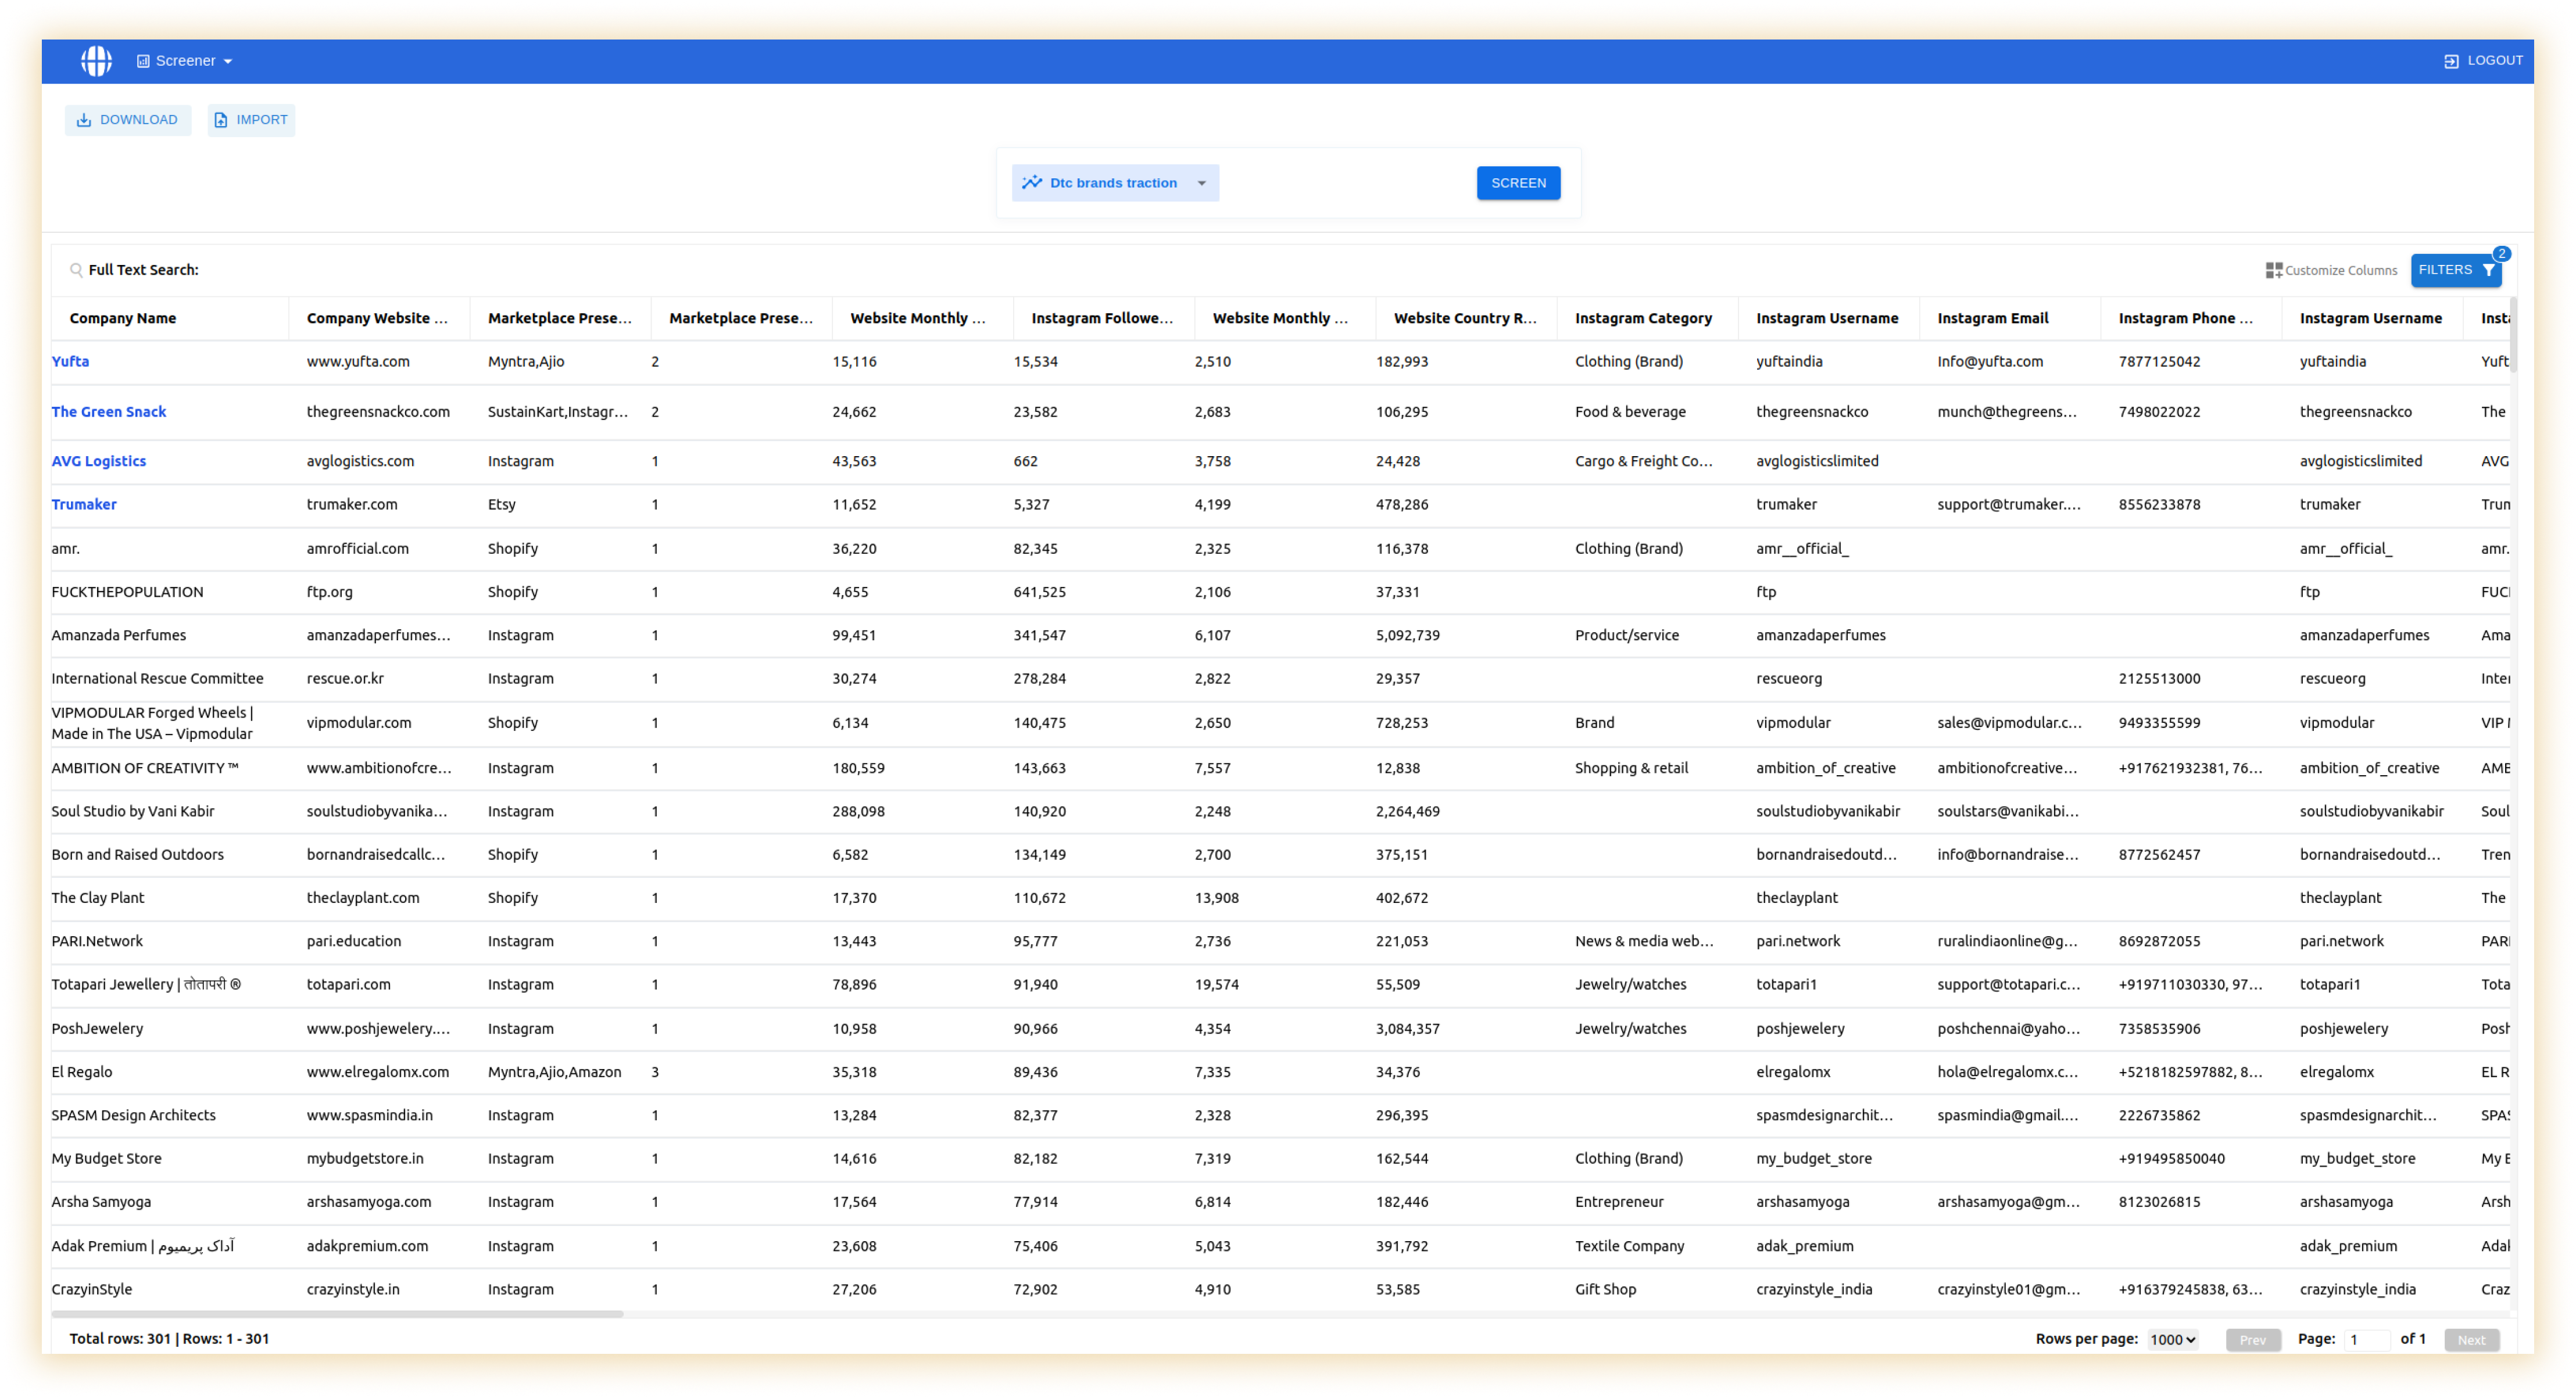Image resolution: width=2576 pixels, height=1398 pixels.
Task: Click the Arsha Samyoga row name
Action: [101, 1203]
